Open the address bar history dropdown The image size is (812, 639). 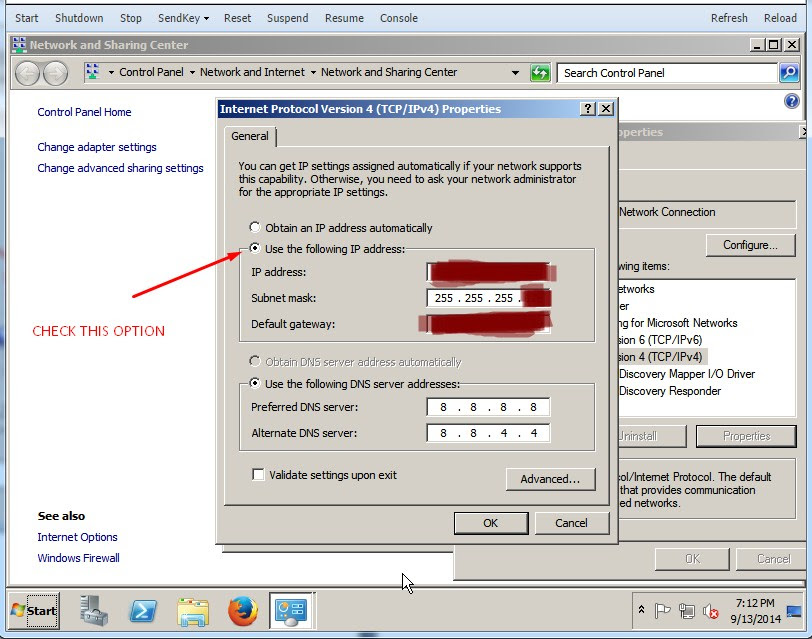515,72
